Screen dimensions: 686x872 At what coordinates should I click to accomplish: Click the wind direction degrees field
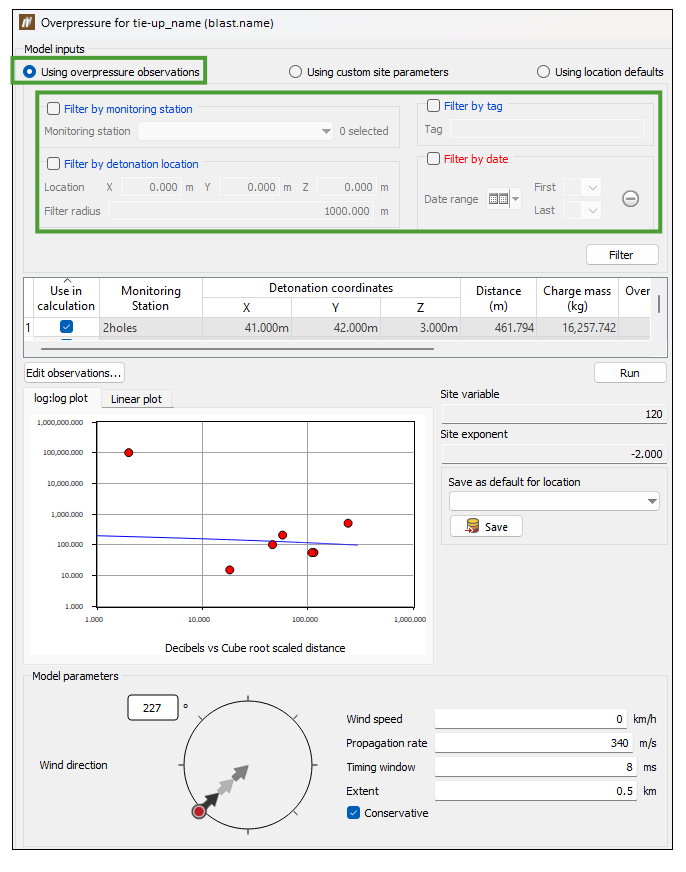click(153, 707)
